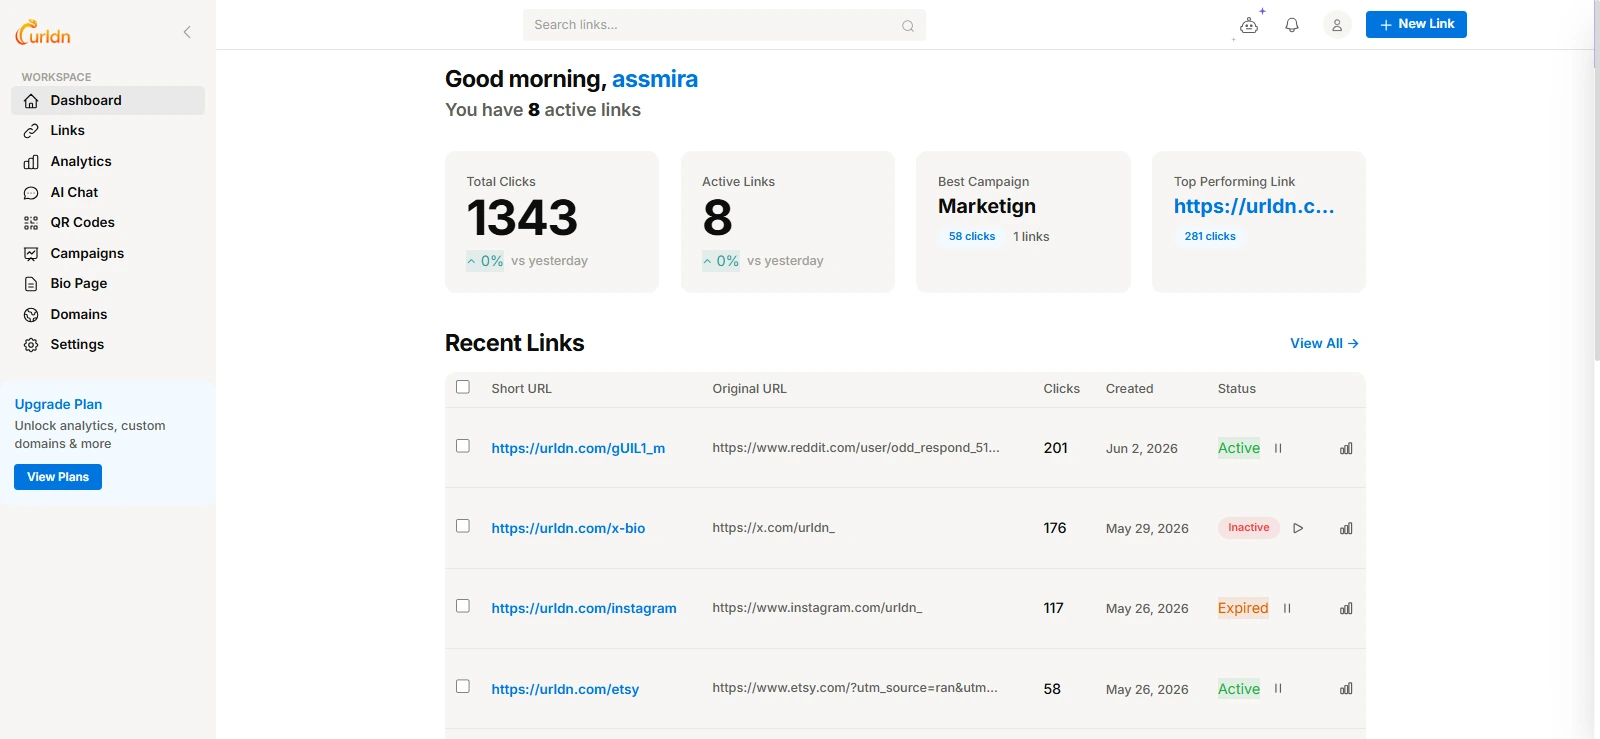
Task: Select the instagram link row checkbox
Action: [x=463, y=606]
